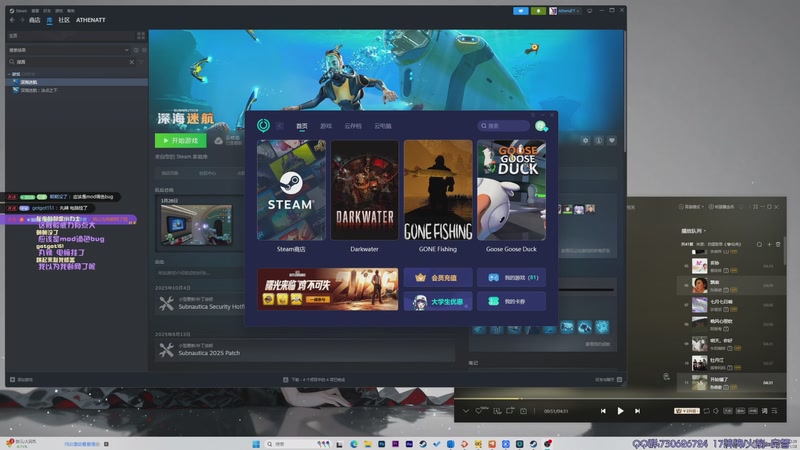Screen dimensions: 800x450
Task: Click the cloud status icon beside play button
Action: pyautogui.click(x=218, y=140)
